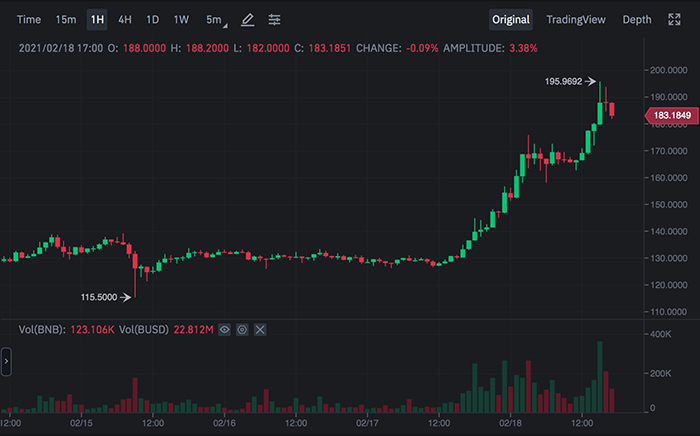Viewport: 700px width, 436px height.
Task: Click the 02/16 date axis label
Action: pos(224,423)
